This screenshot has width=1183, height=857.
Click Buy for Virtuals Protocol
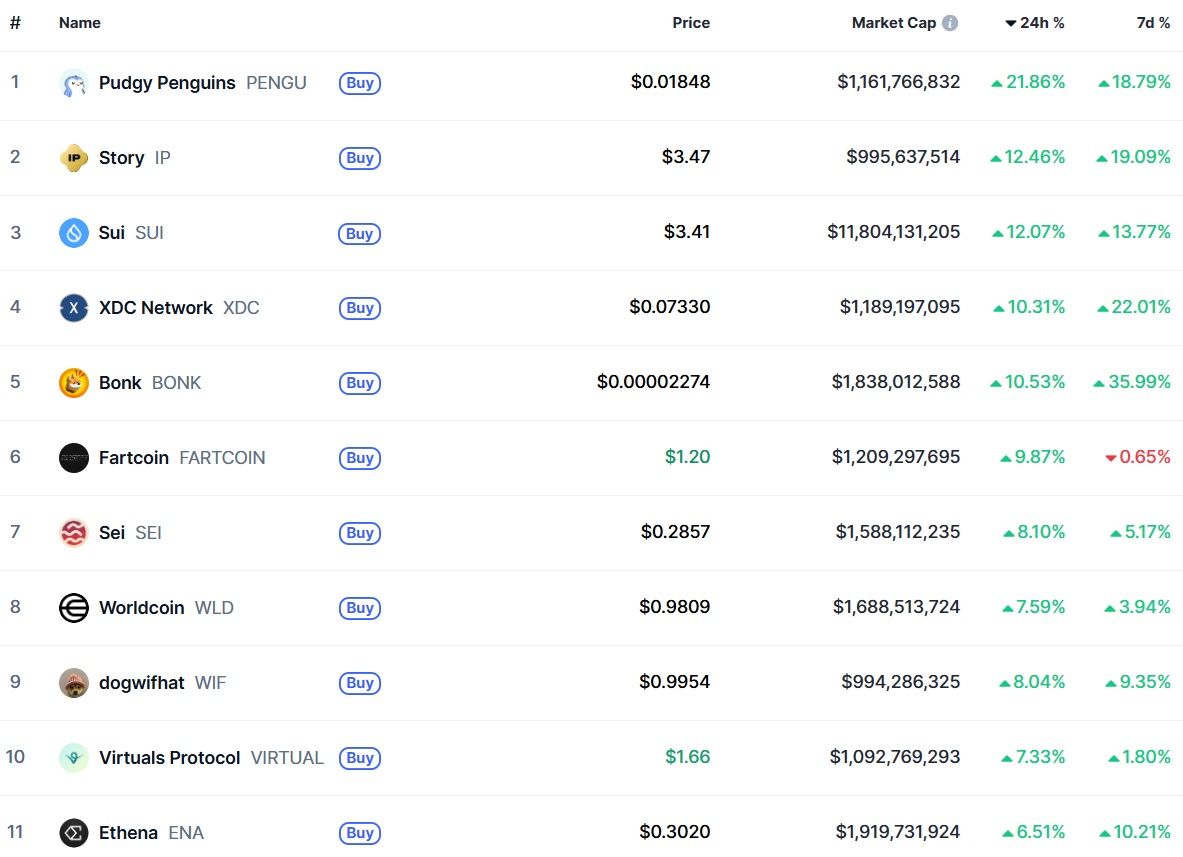click(x=360, y=757)
